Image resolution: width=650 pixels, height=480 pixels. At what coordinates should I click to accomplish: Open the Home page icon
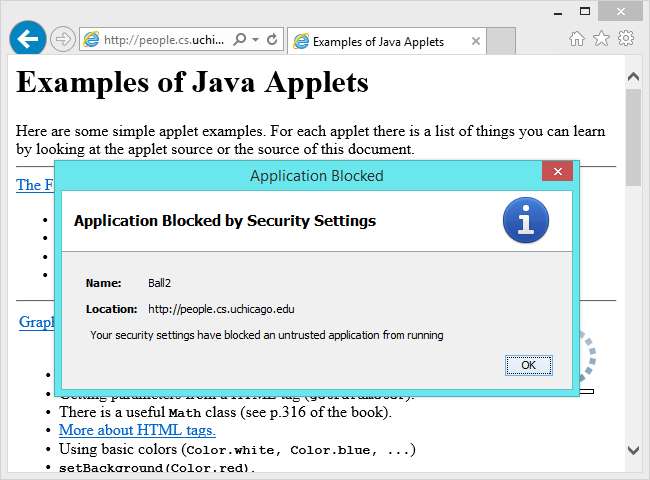[577, 39]
